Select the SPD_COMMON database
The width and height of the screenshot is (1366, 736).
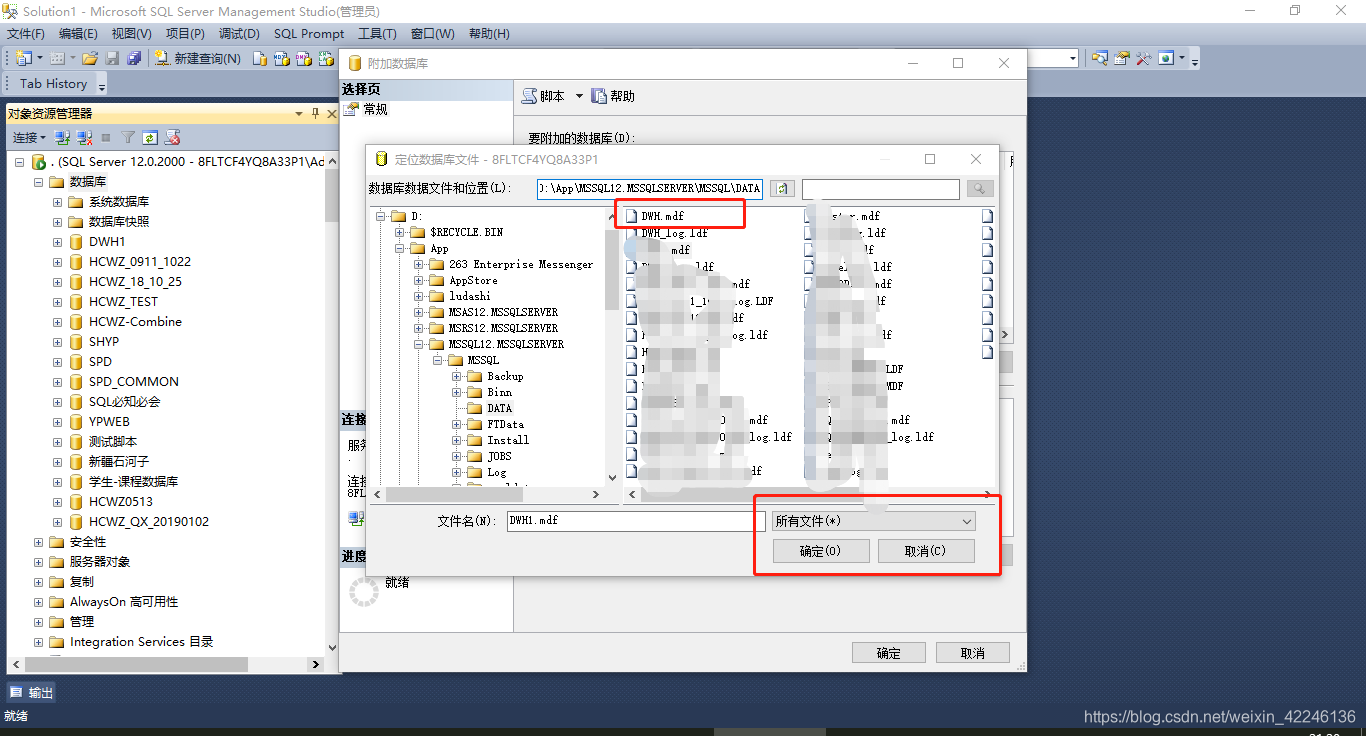[133, 382]
